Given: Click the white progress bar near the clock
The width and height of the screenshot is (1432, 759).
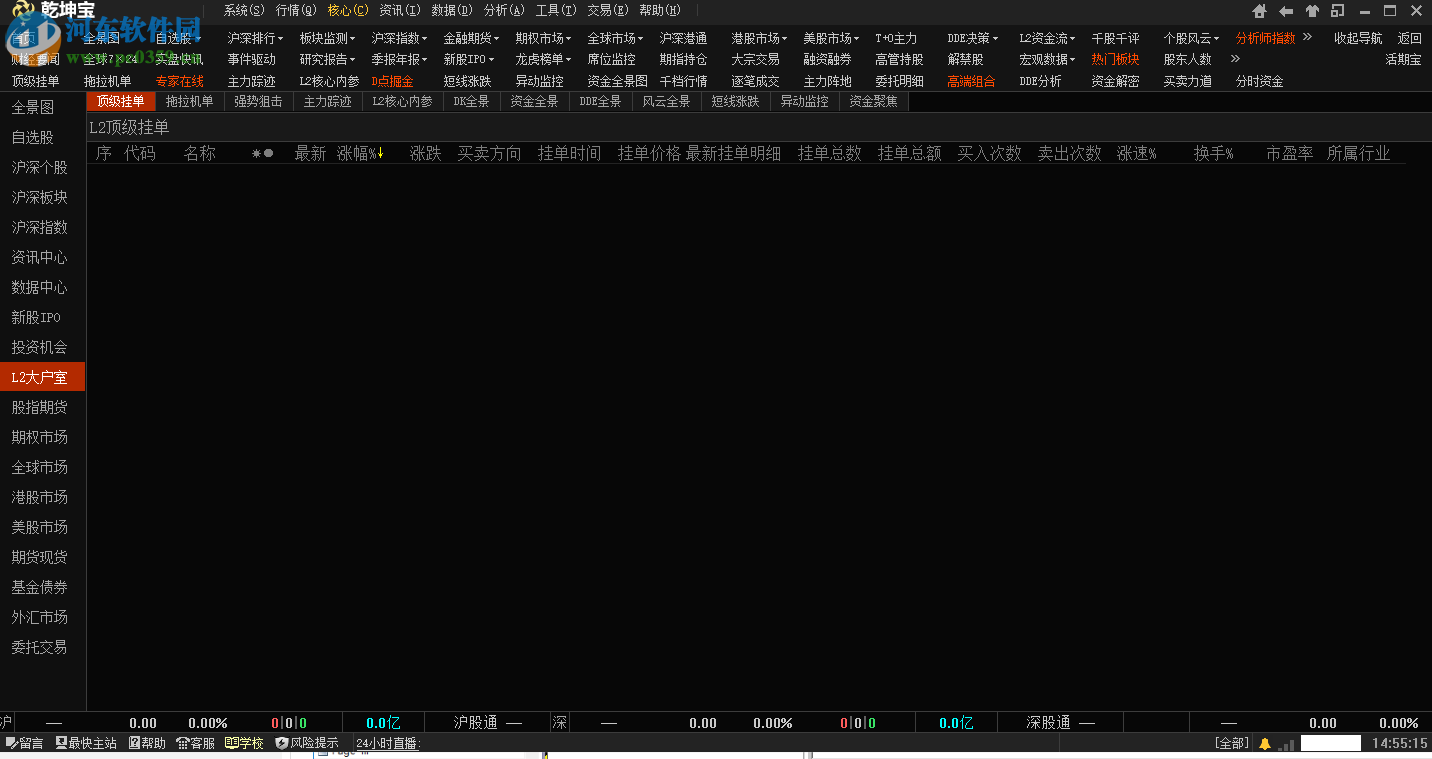Looking at the screenshot, I should click(x=1330, y=743).
